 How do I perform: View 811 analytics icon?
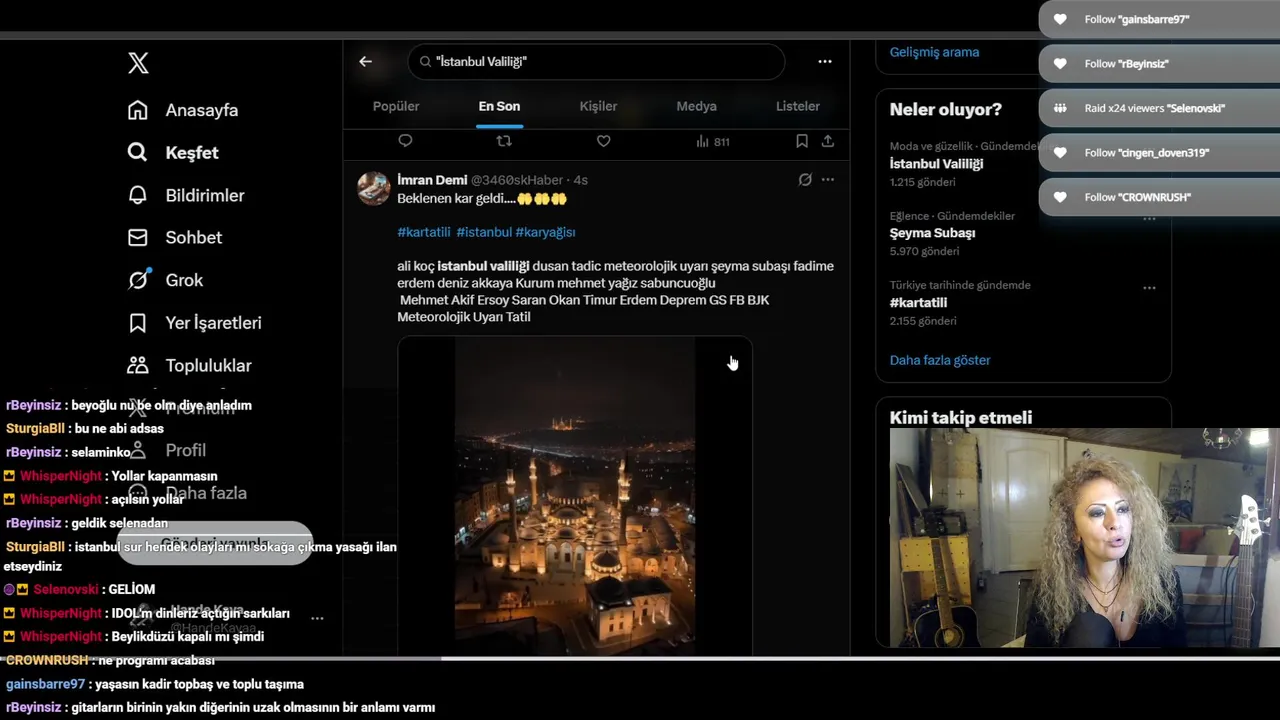point(702,141)
